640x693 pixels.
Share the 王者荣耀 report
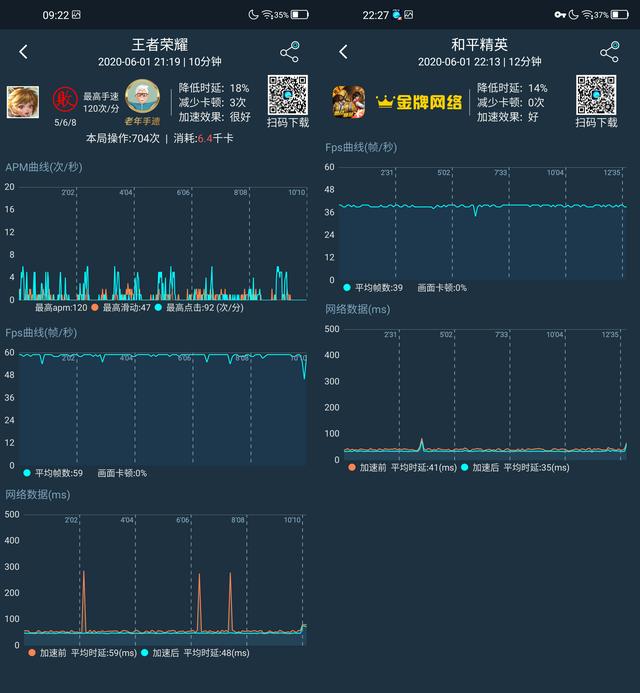click(290, 52)
